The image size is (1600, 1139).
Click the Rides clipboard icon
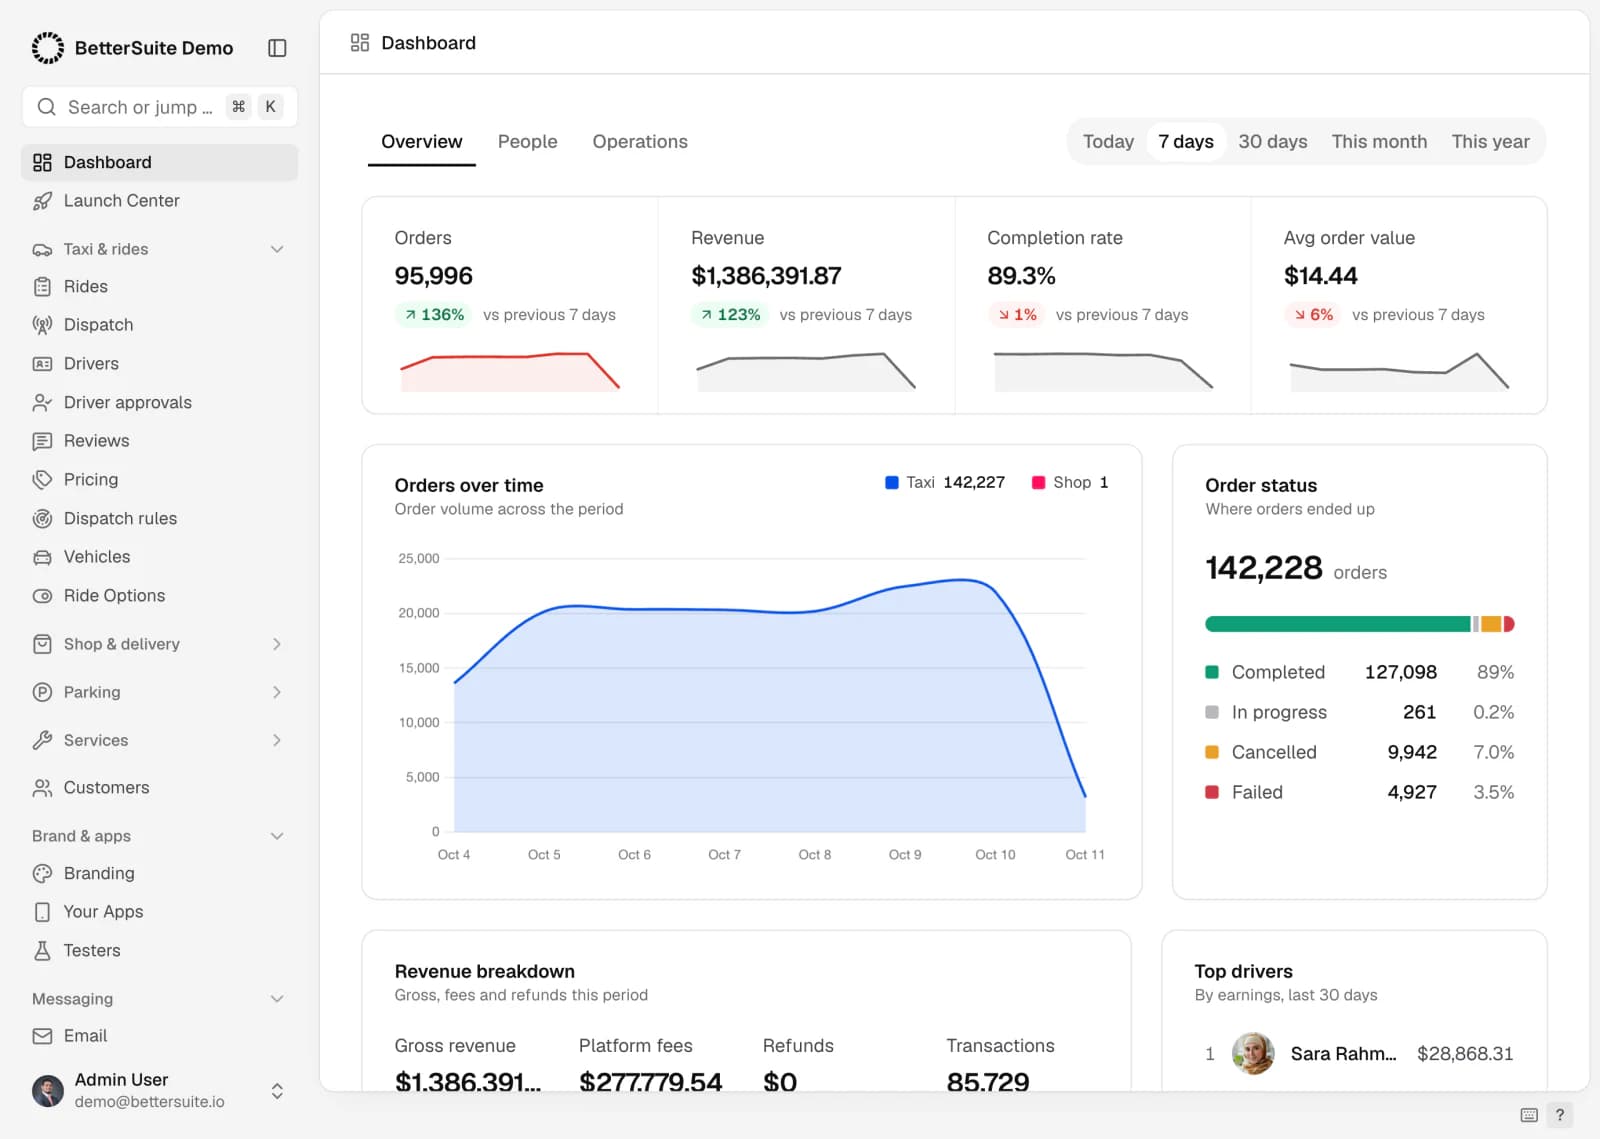click(x=42, y=287)
